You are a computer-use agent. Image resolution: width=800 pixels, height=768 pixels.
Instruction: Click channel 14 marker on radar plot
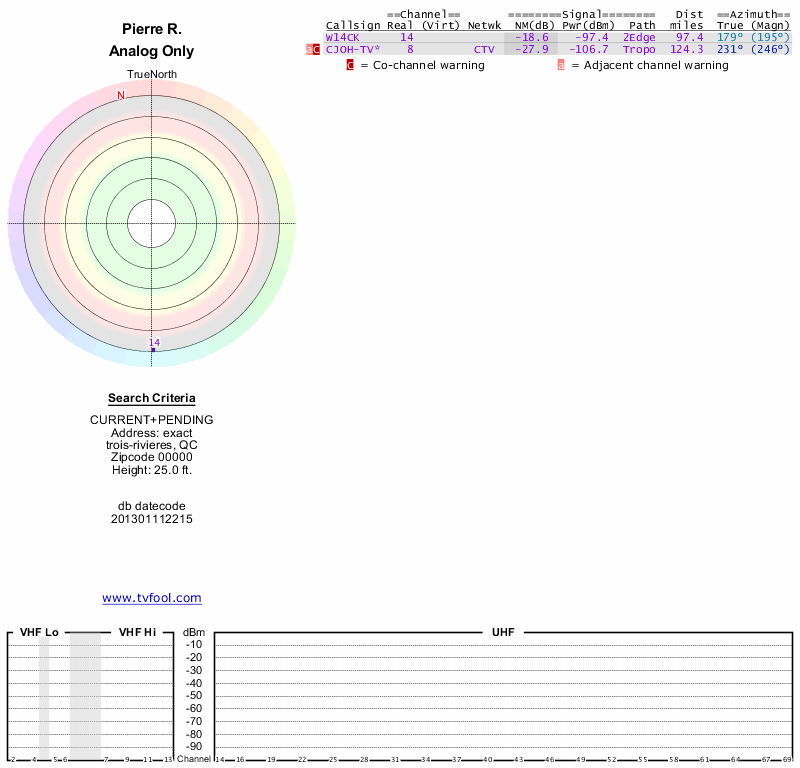tap(154, 344)
